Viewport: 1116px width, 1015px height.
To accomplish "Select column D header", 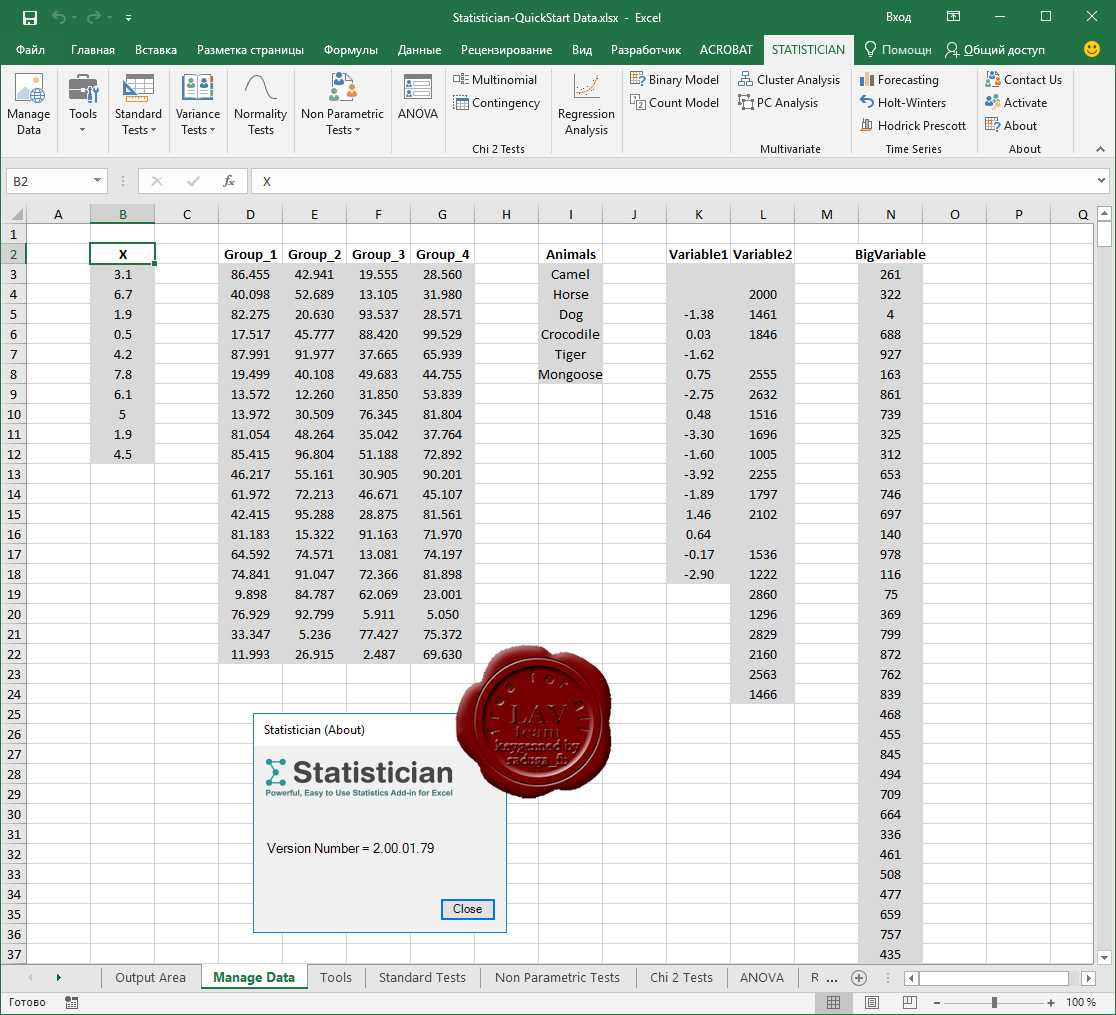I will tap(250, 214).
